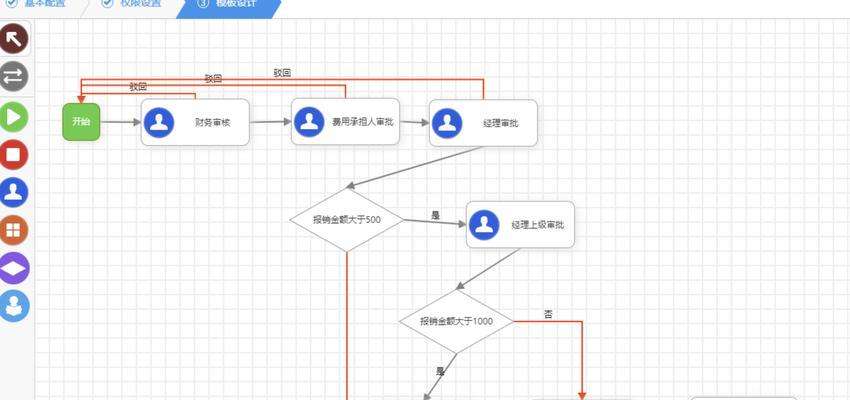Click the user icon in 经理上级审批 node
Viewport: 850px width, 400px height.
484,225
